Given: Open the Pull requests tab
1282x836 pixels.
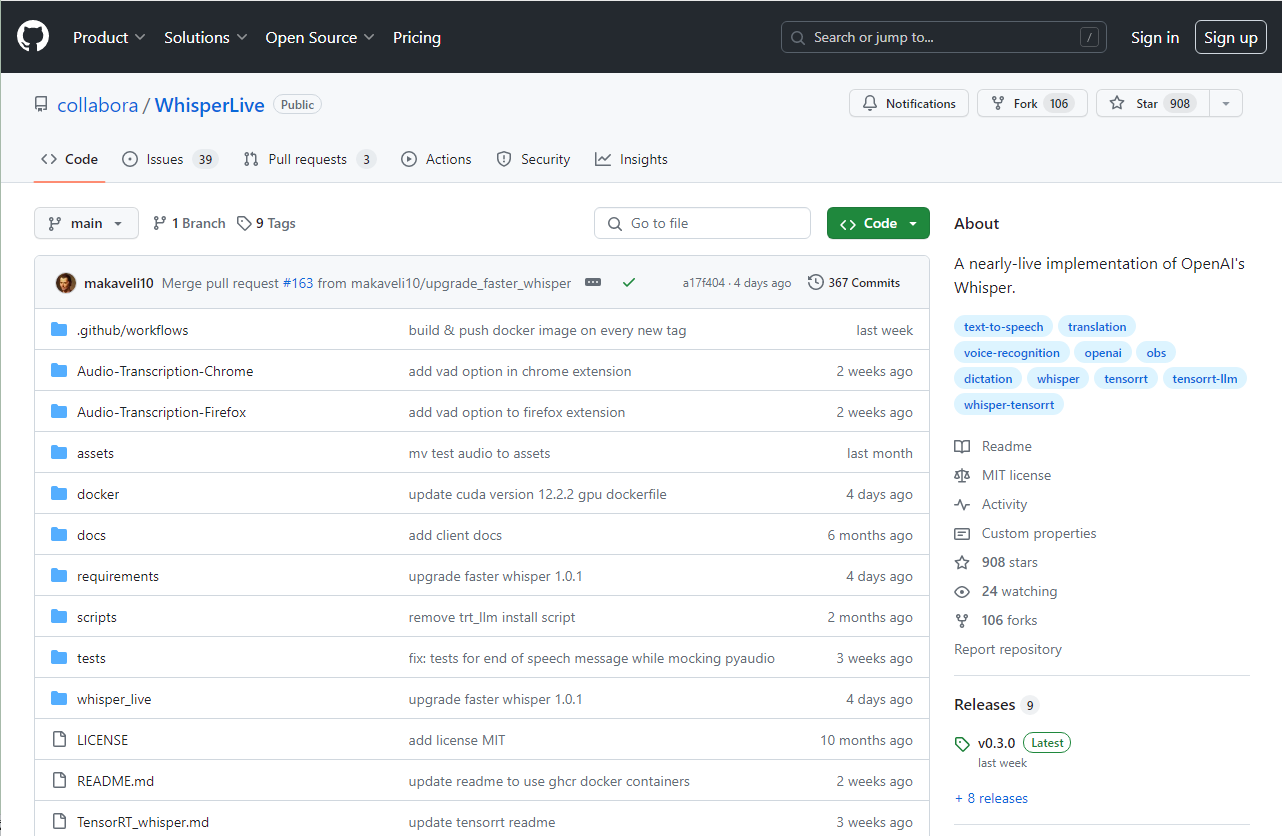Looking at the screenshot, I should [x=310, y=159].
